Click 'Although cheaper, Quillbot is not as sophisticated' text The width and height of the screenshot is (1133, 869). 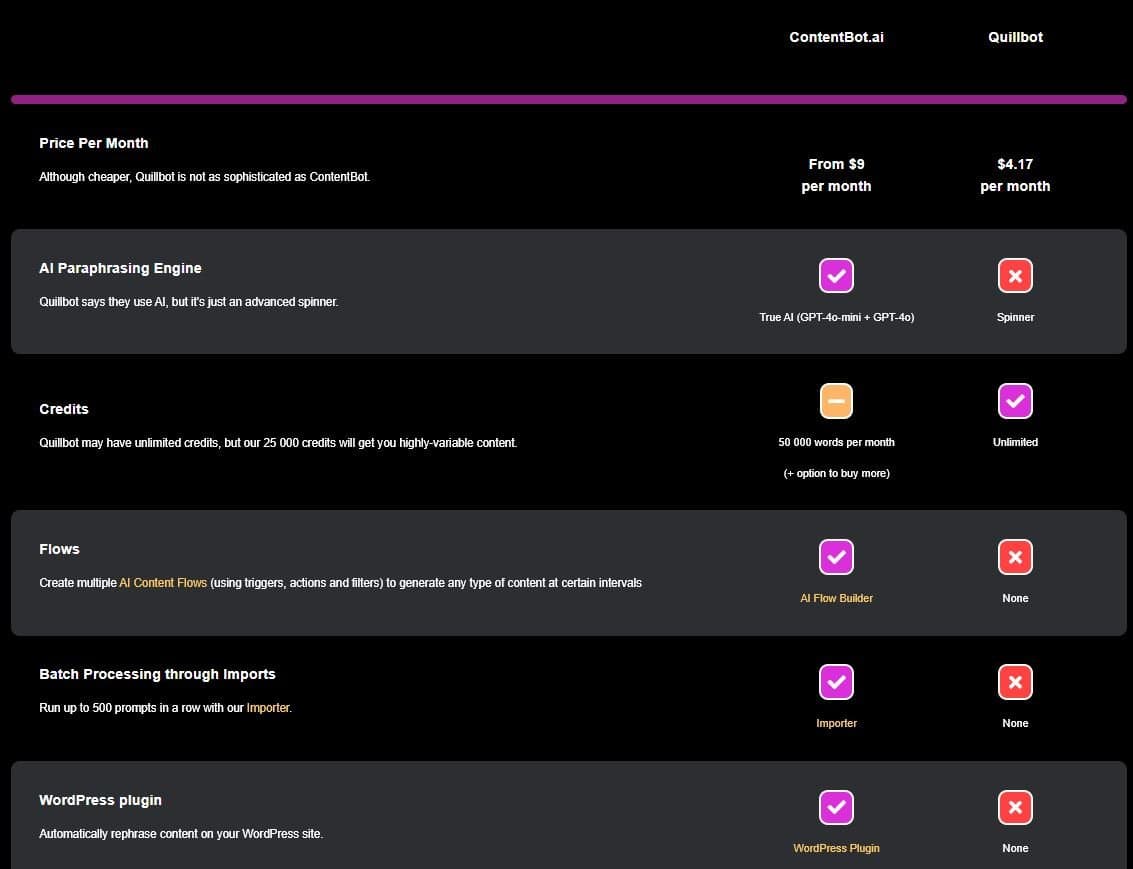coord(204,177)
